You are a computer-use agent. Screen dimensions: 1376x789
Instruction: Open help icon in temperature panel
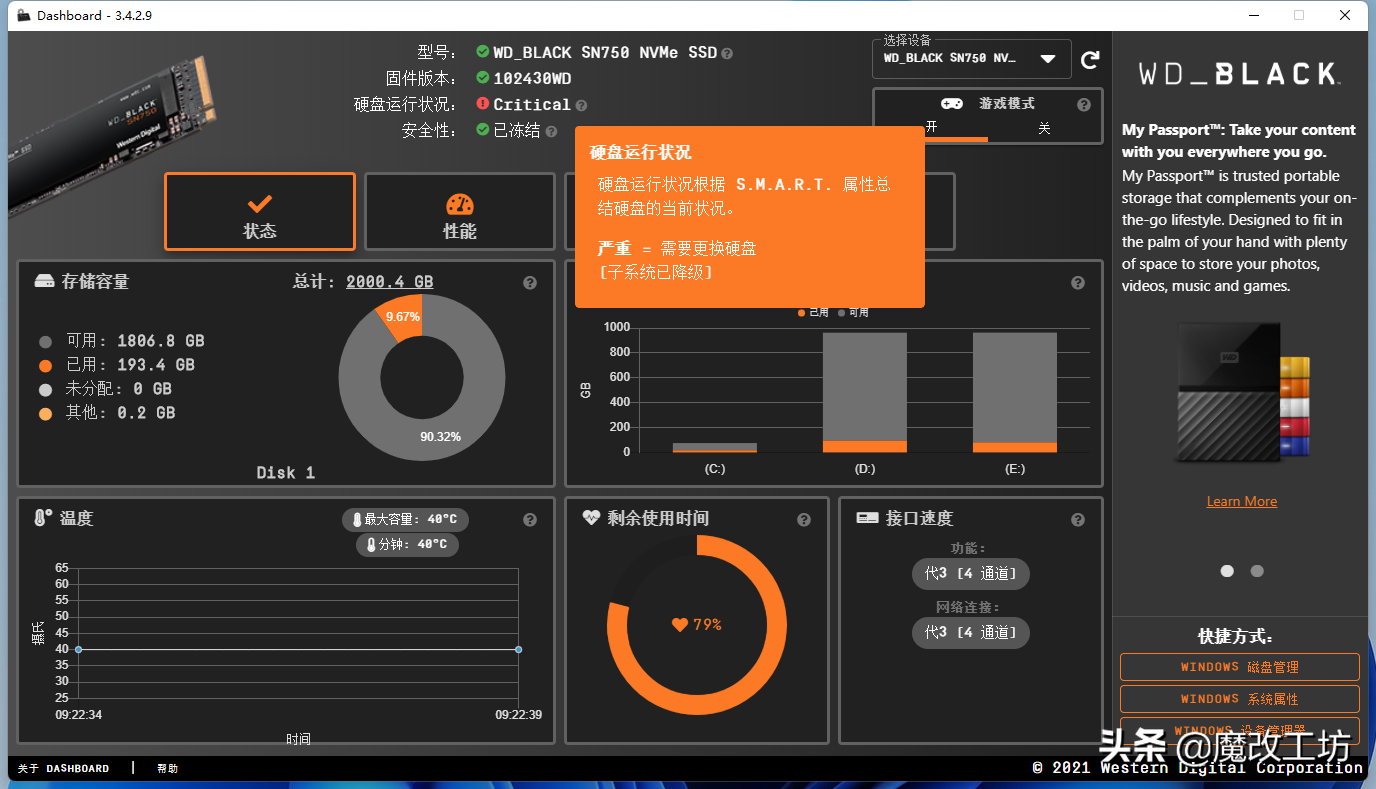point(530,520)
